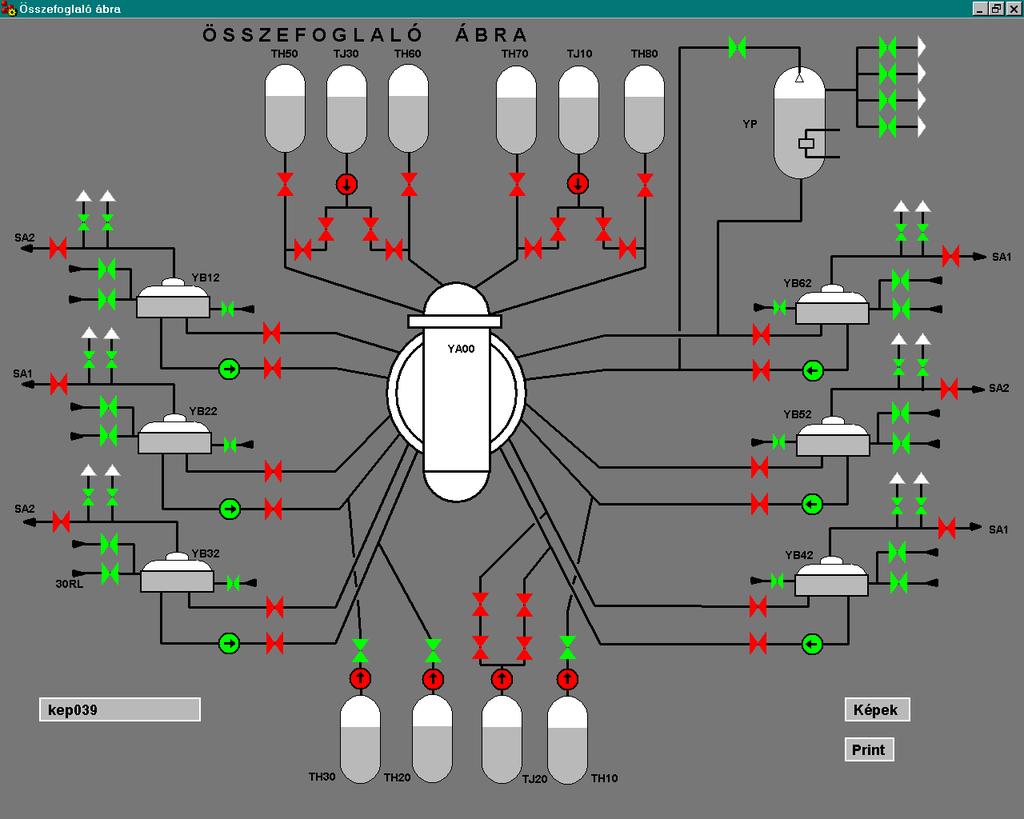Select the green circulation pump of YB42
1024x819 pixels.
pos(812,644)
